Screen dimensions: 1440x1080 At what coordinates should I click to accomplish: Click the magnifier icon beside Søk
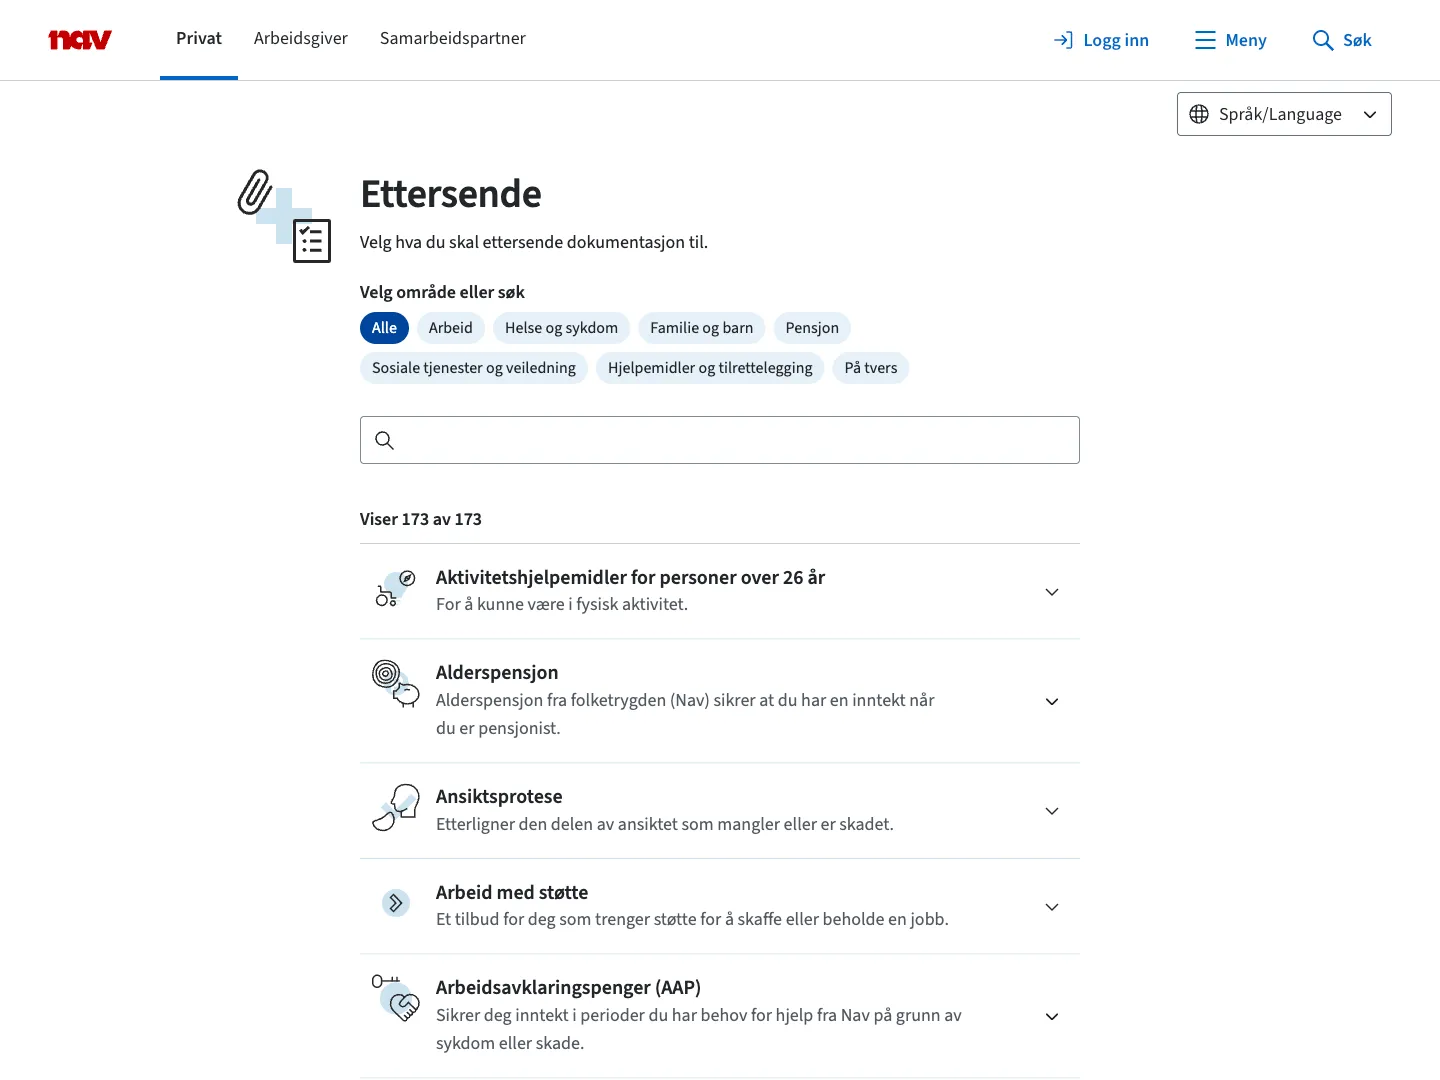pos(1322,40)
